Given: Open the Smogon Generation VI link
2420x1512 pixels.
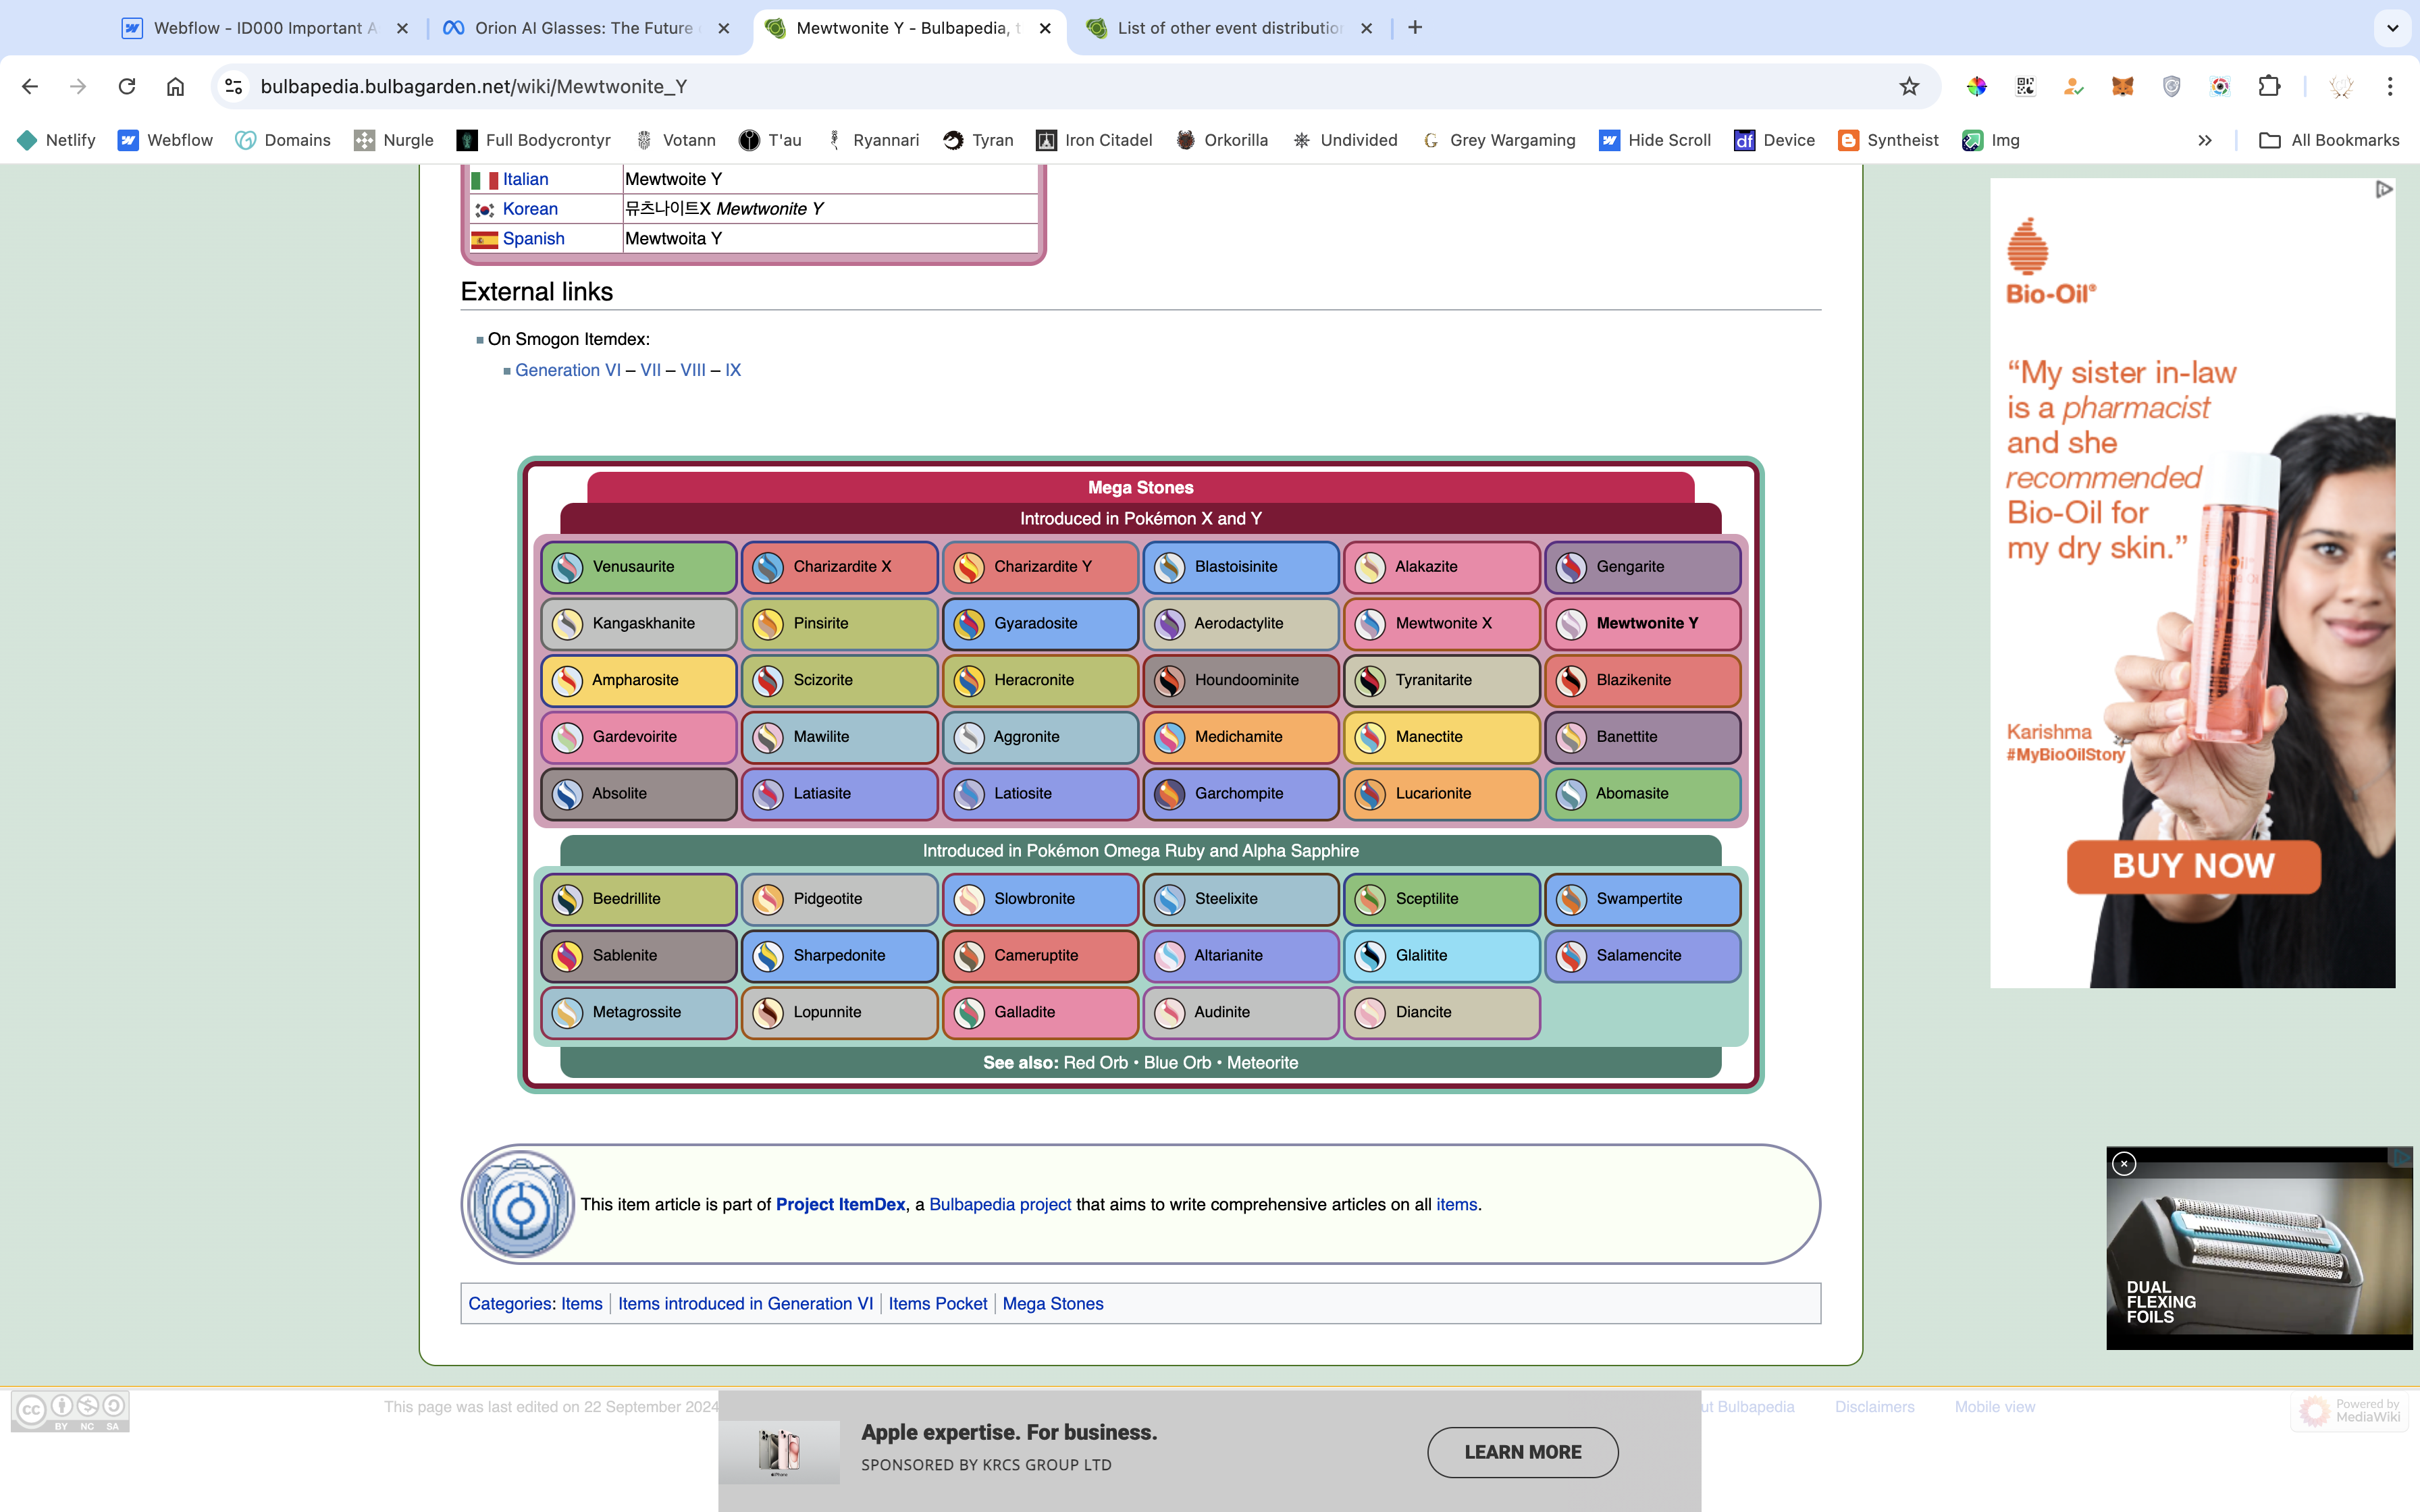Looking at the screenshot, I should [567, 370].
